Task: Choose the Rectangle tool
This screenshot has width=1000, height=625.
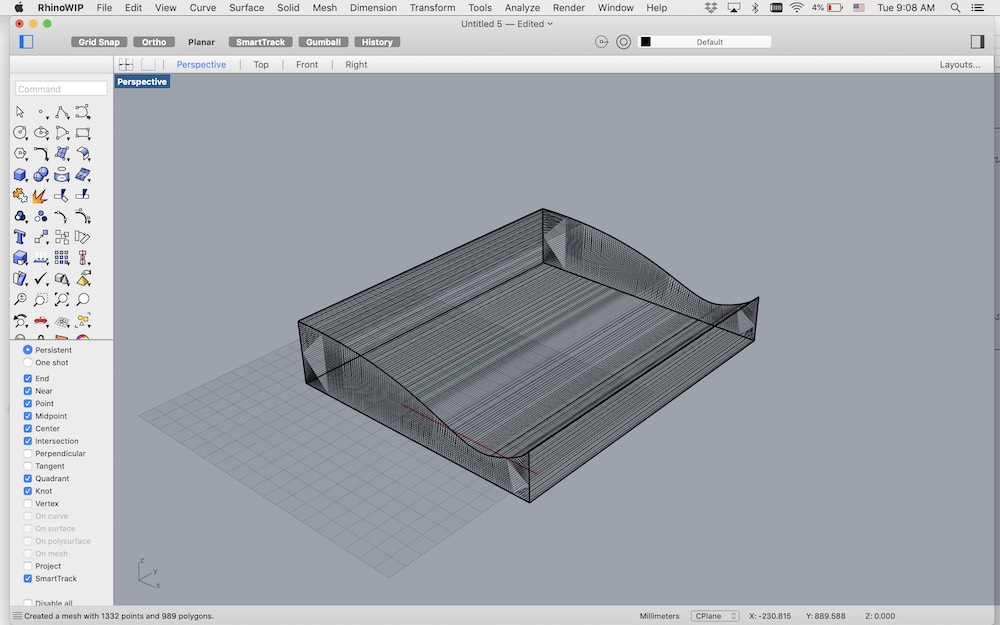Action: (82, 133)
